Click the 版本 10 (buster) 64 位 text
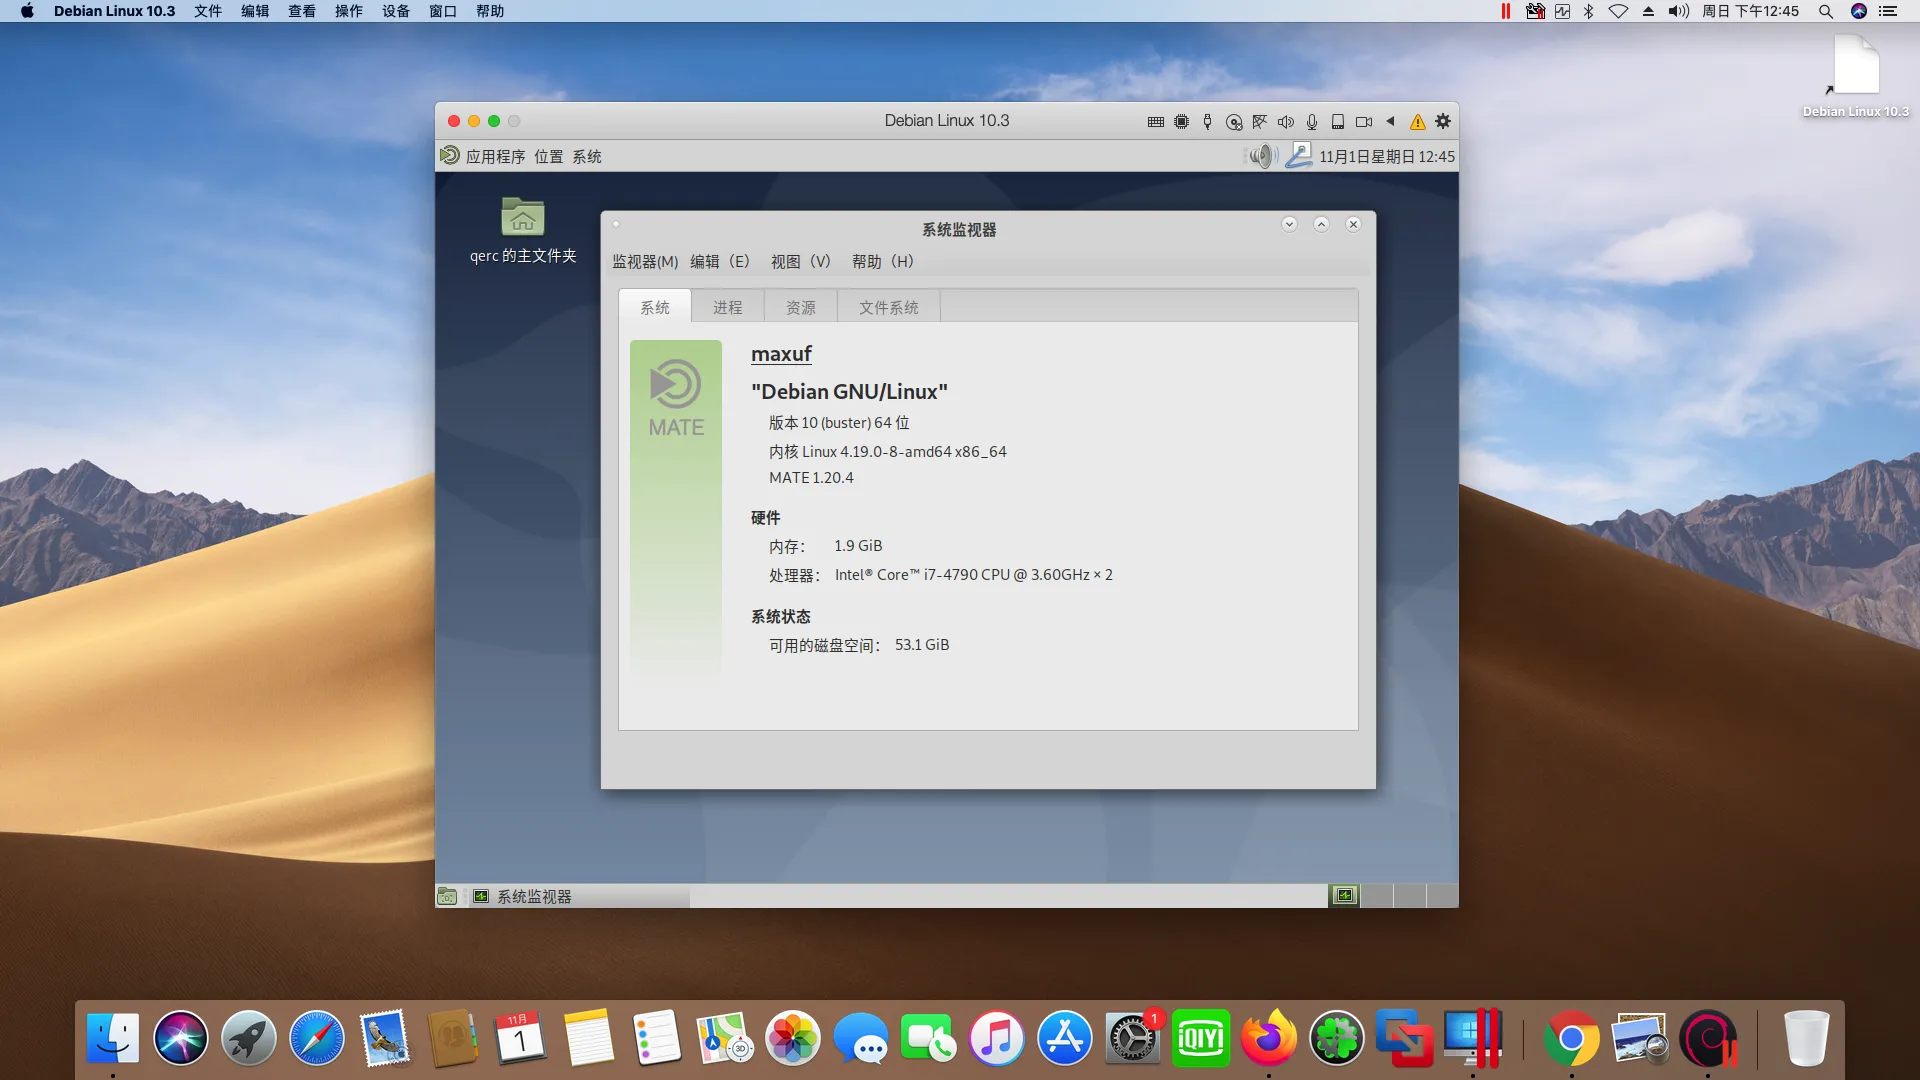1920x1080 pixels. coord(839,423)
